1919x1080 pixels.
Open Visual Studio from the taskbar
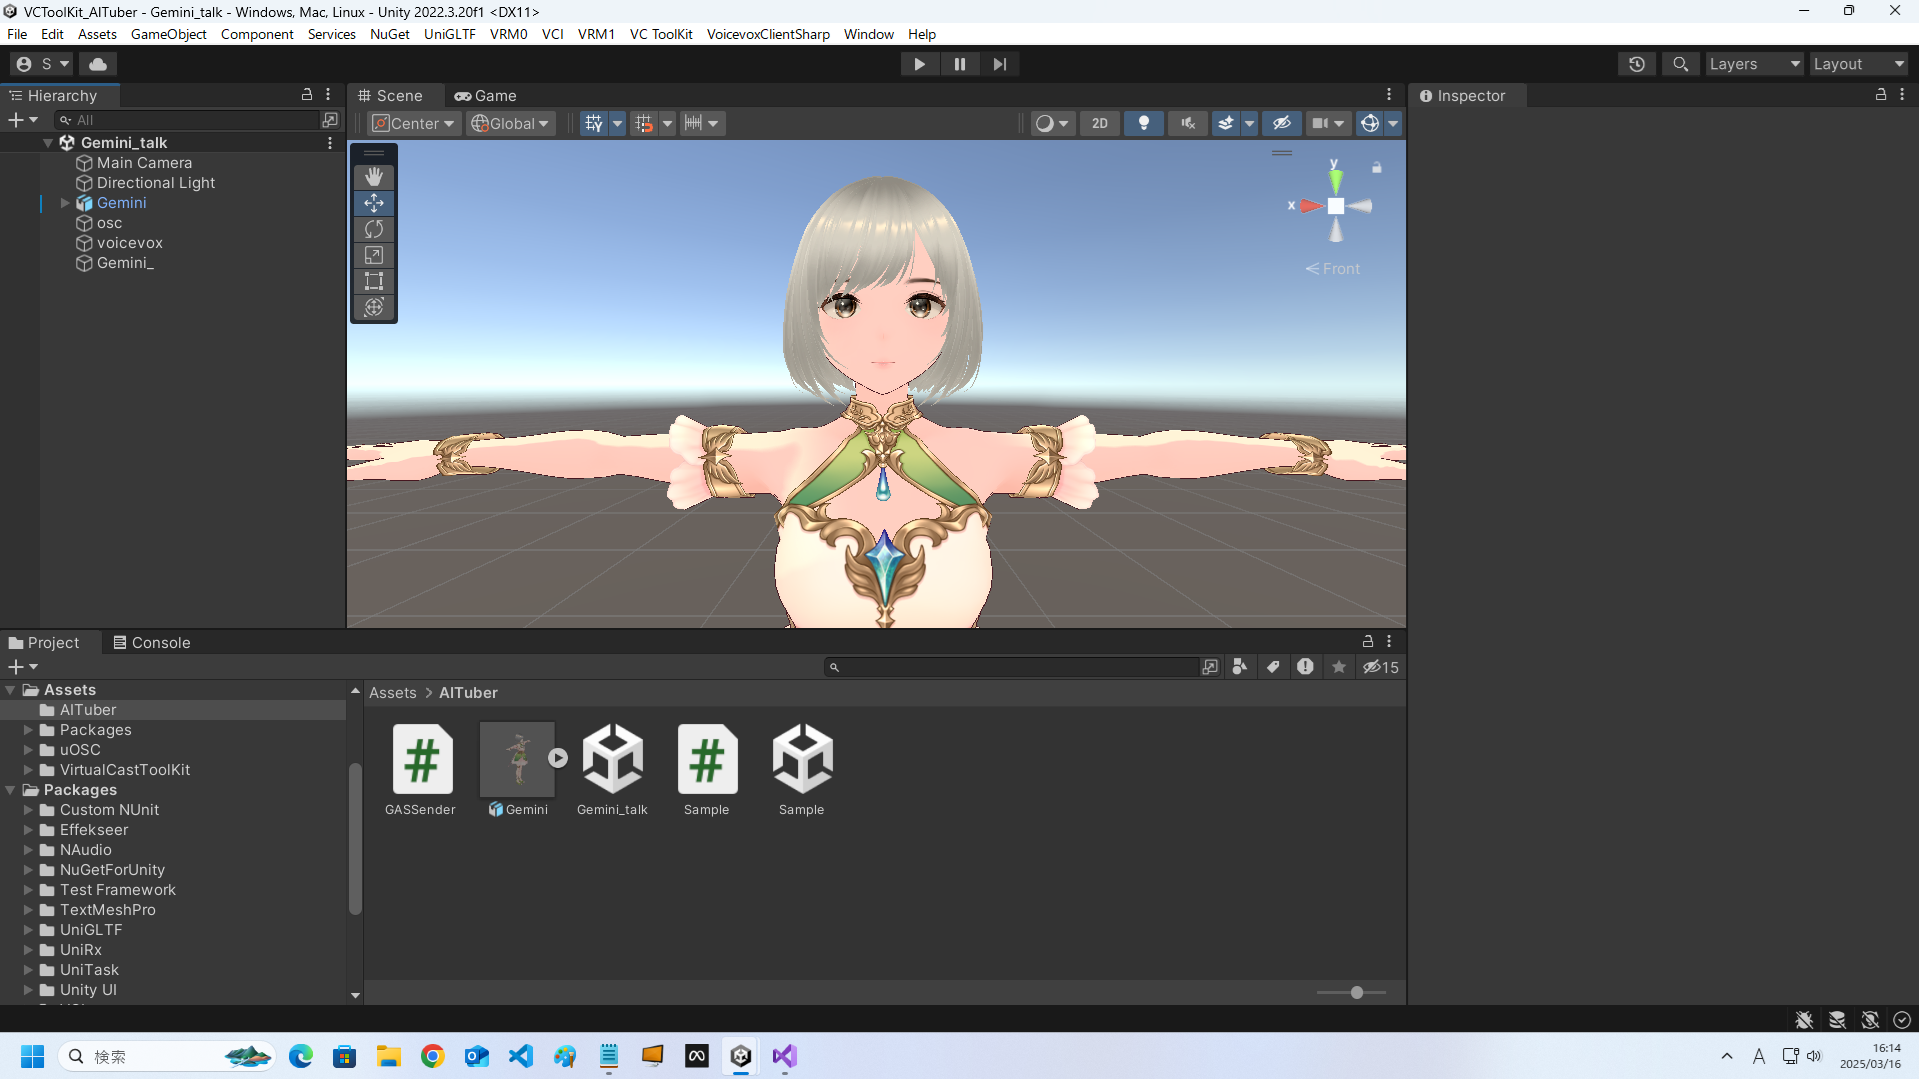coord(785,1056)
